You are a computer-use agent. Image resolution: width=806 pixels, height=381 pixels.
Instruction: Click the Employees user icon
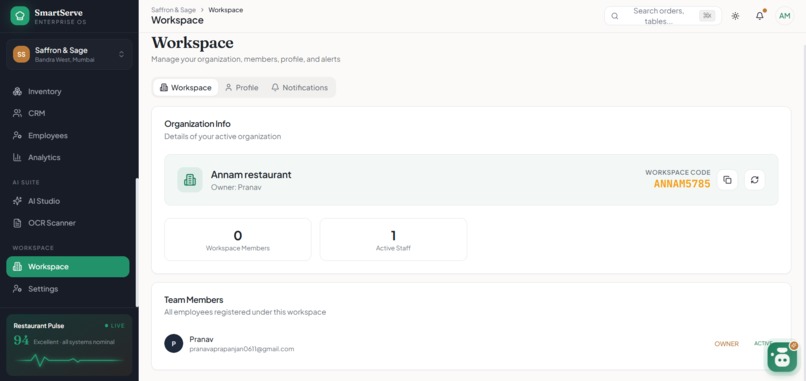click(x=17, y=136)
